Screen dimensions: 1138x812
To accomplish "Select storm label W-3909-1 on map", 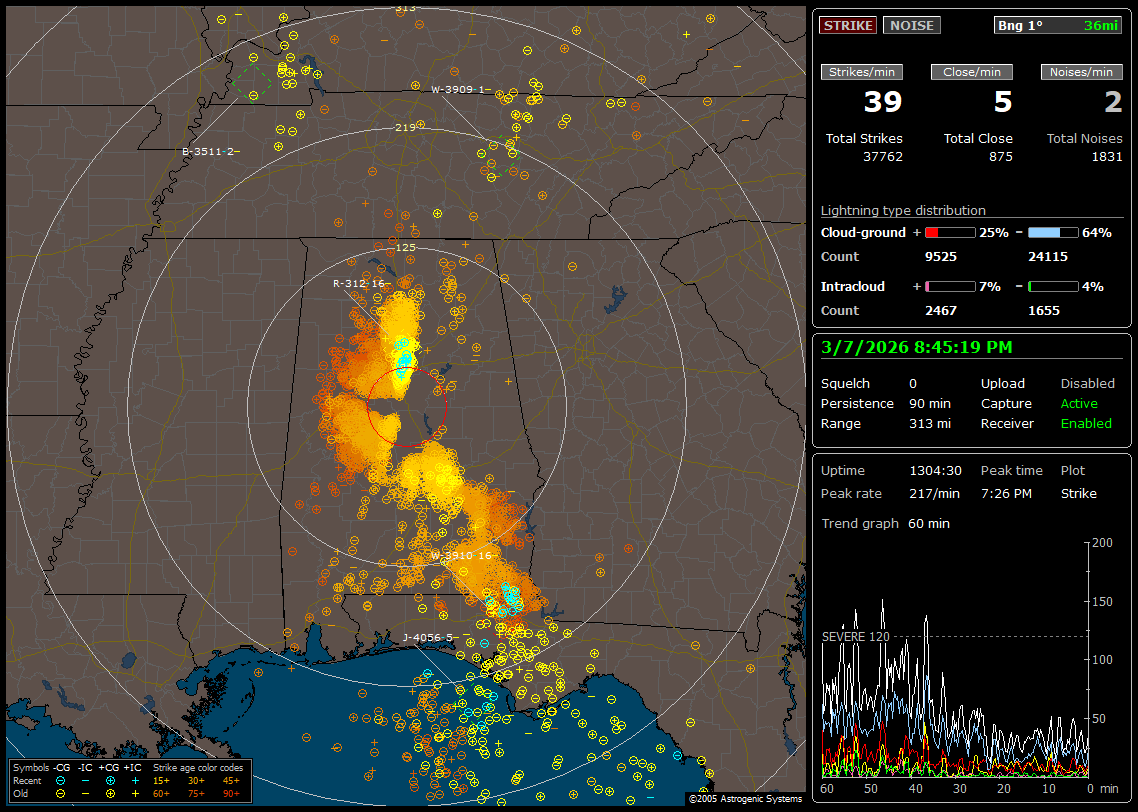I will [460, 89].
